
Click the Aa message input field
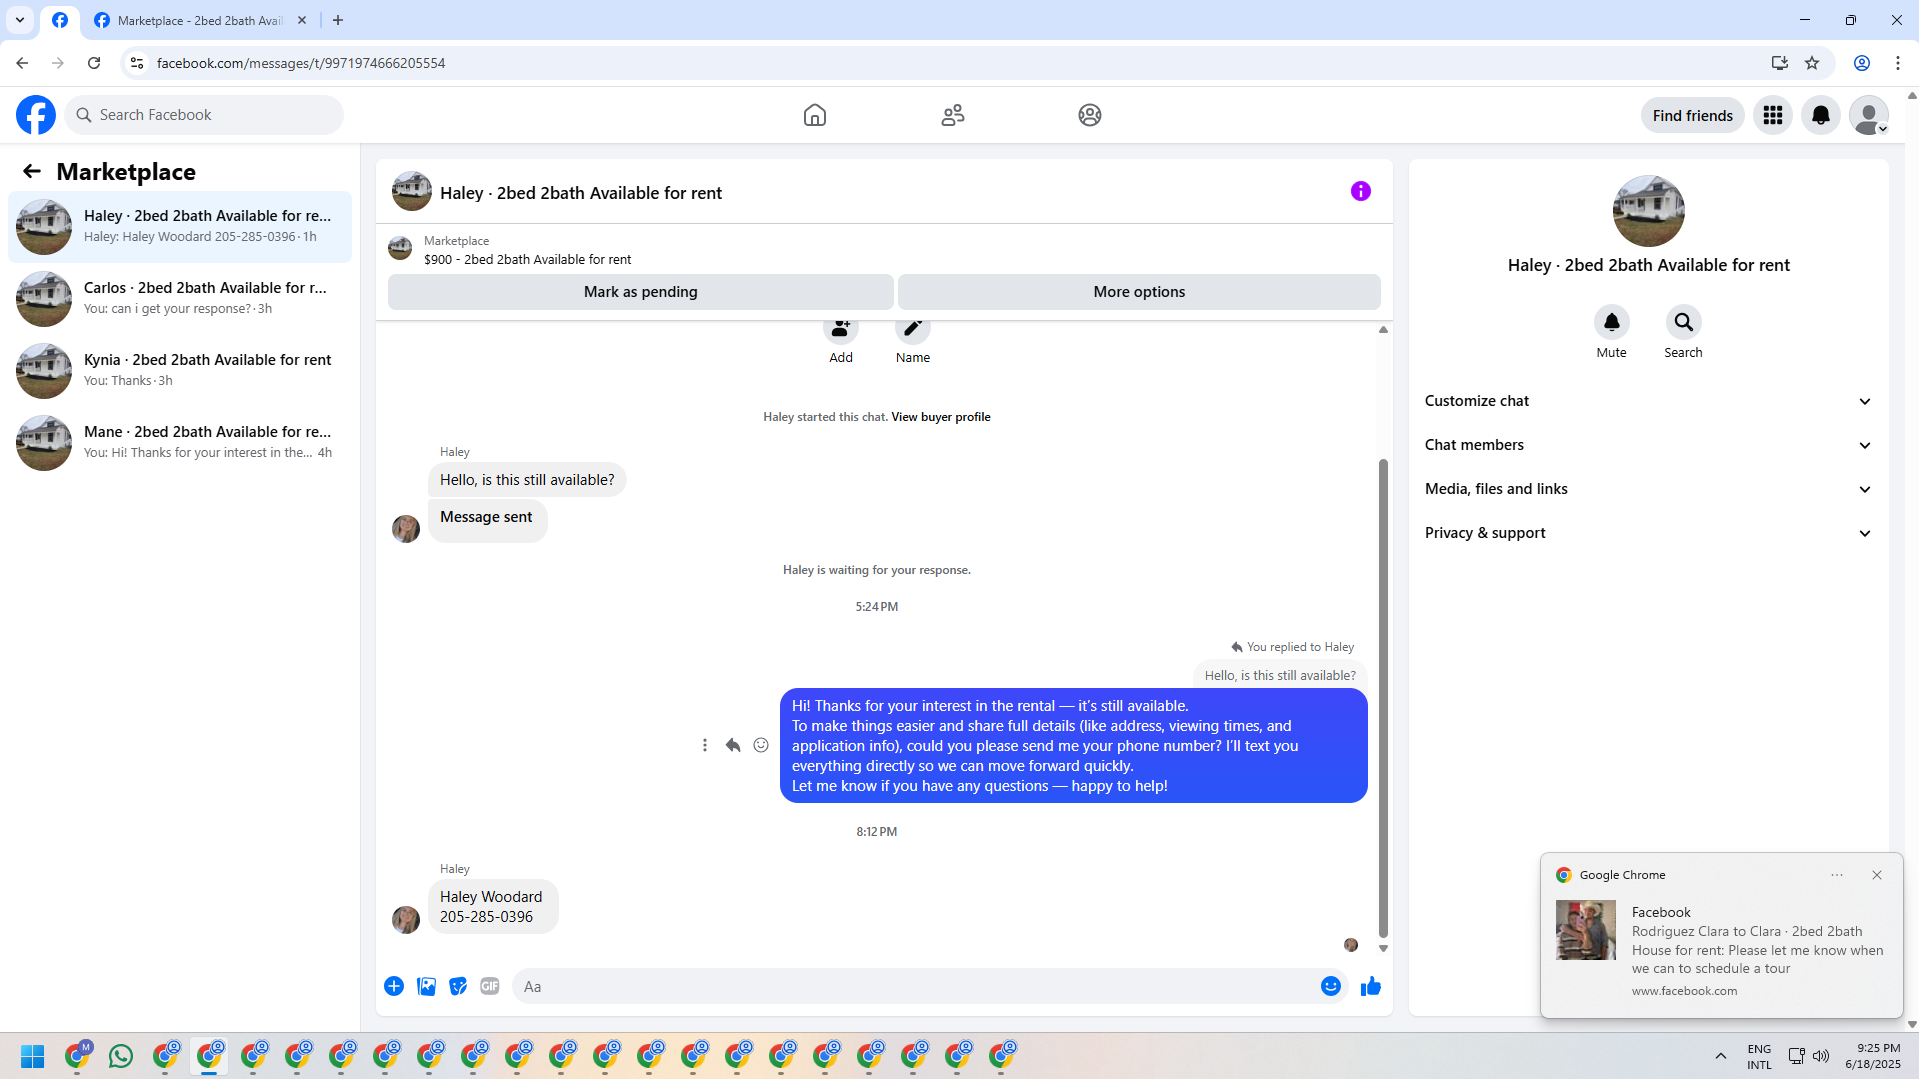click(x=914, y=986)
